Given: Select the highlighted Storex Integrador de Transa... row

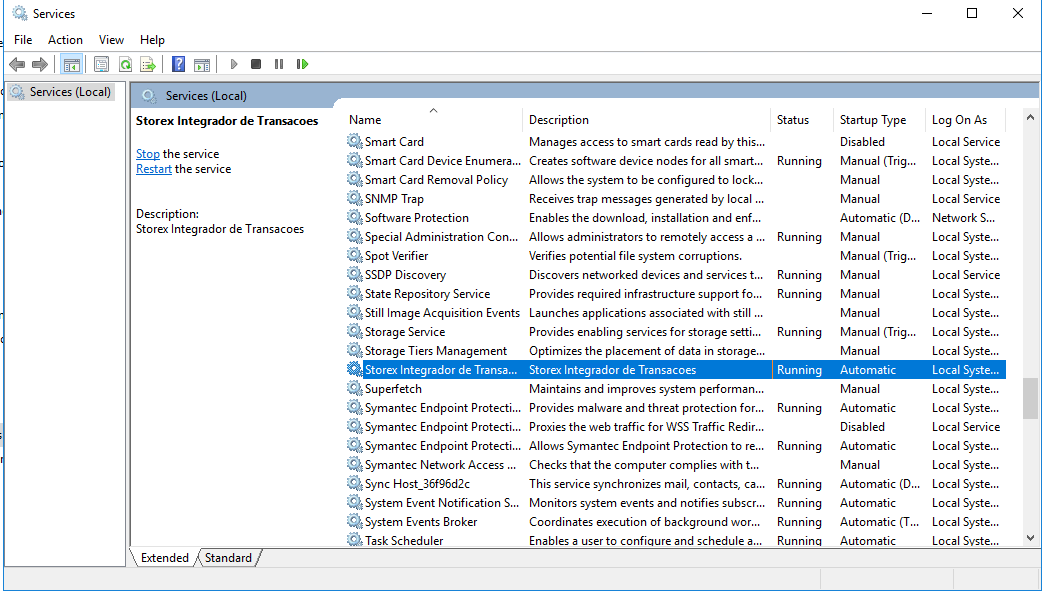Looking at the screenshot, I should point(675,370).
